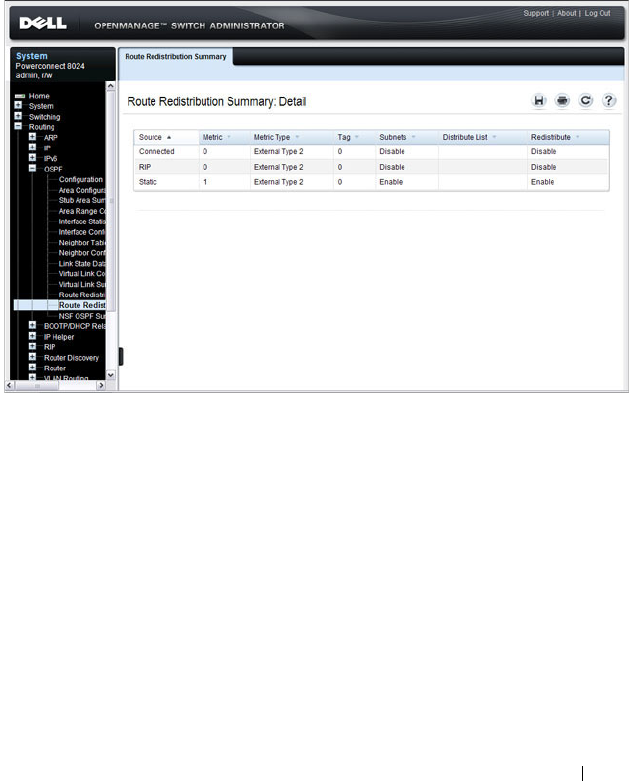Sort by the Redistribute column header
The height and width of the screenshot is (781, 641).
(x=568, y=137)
